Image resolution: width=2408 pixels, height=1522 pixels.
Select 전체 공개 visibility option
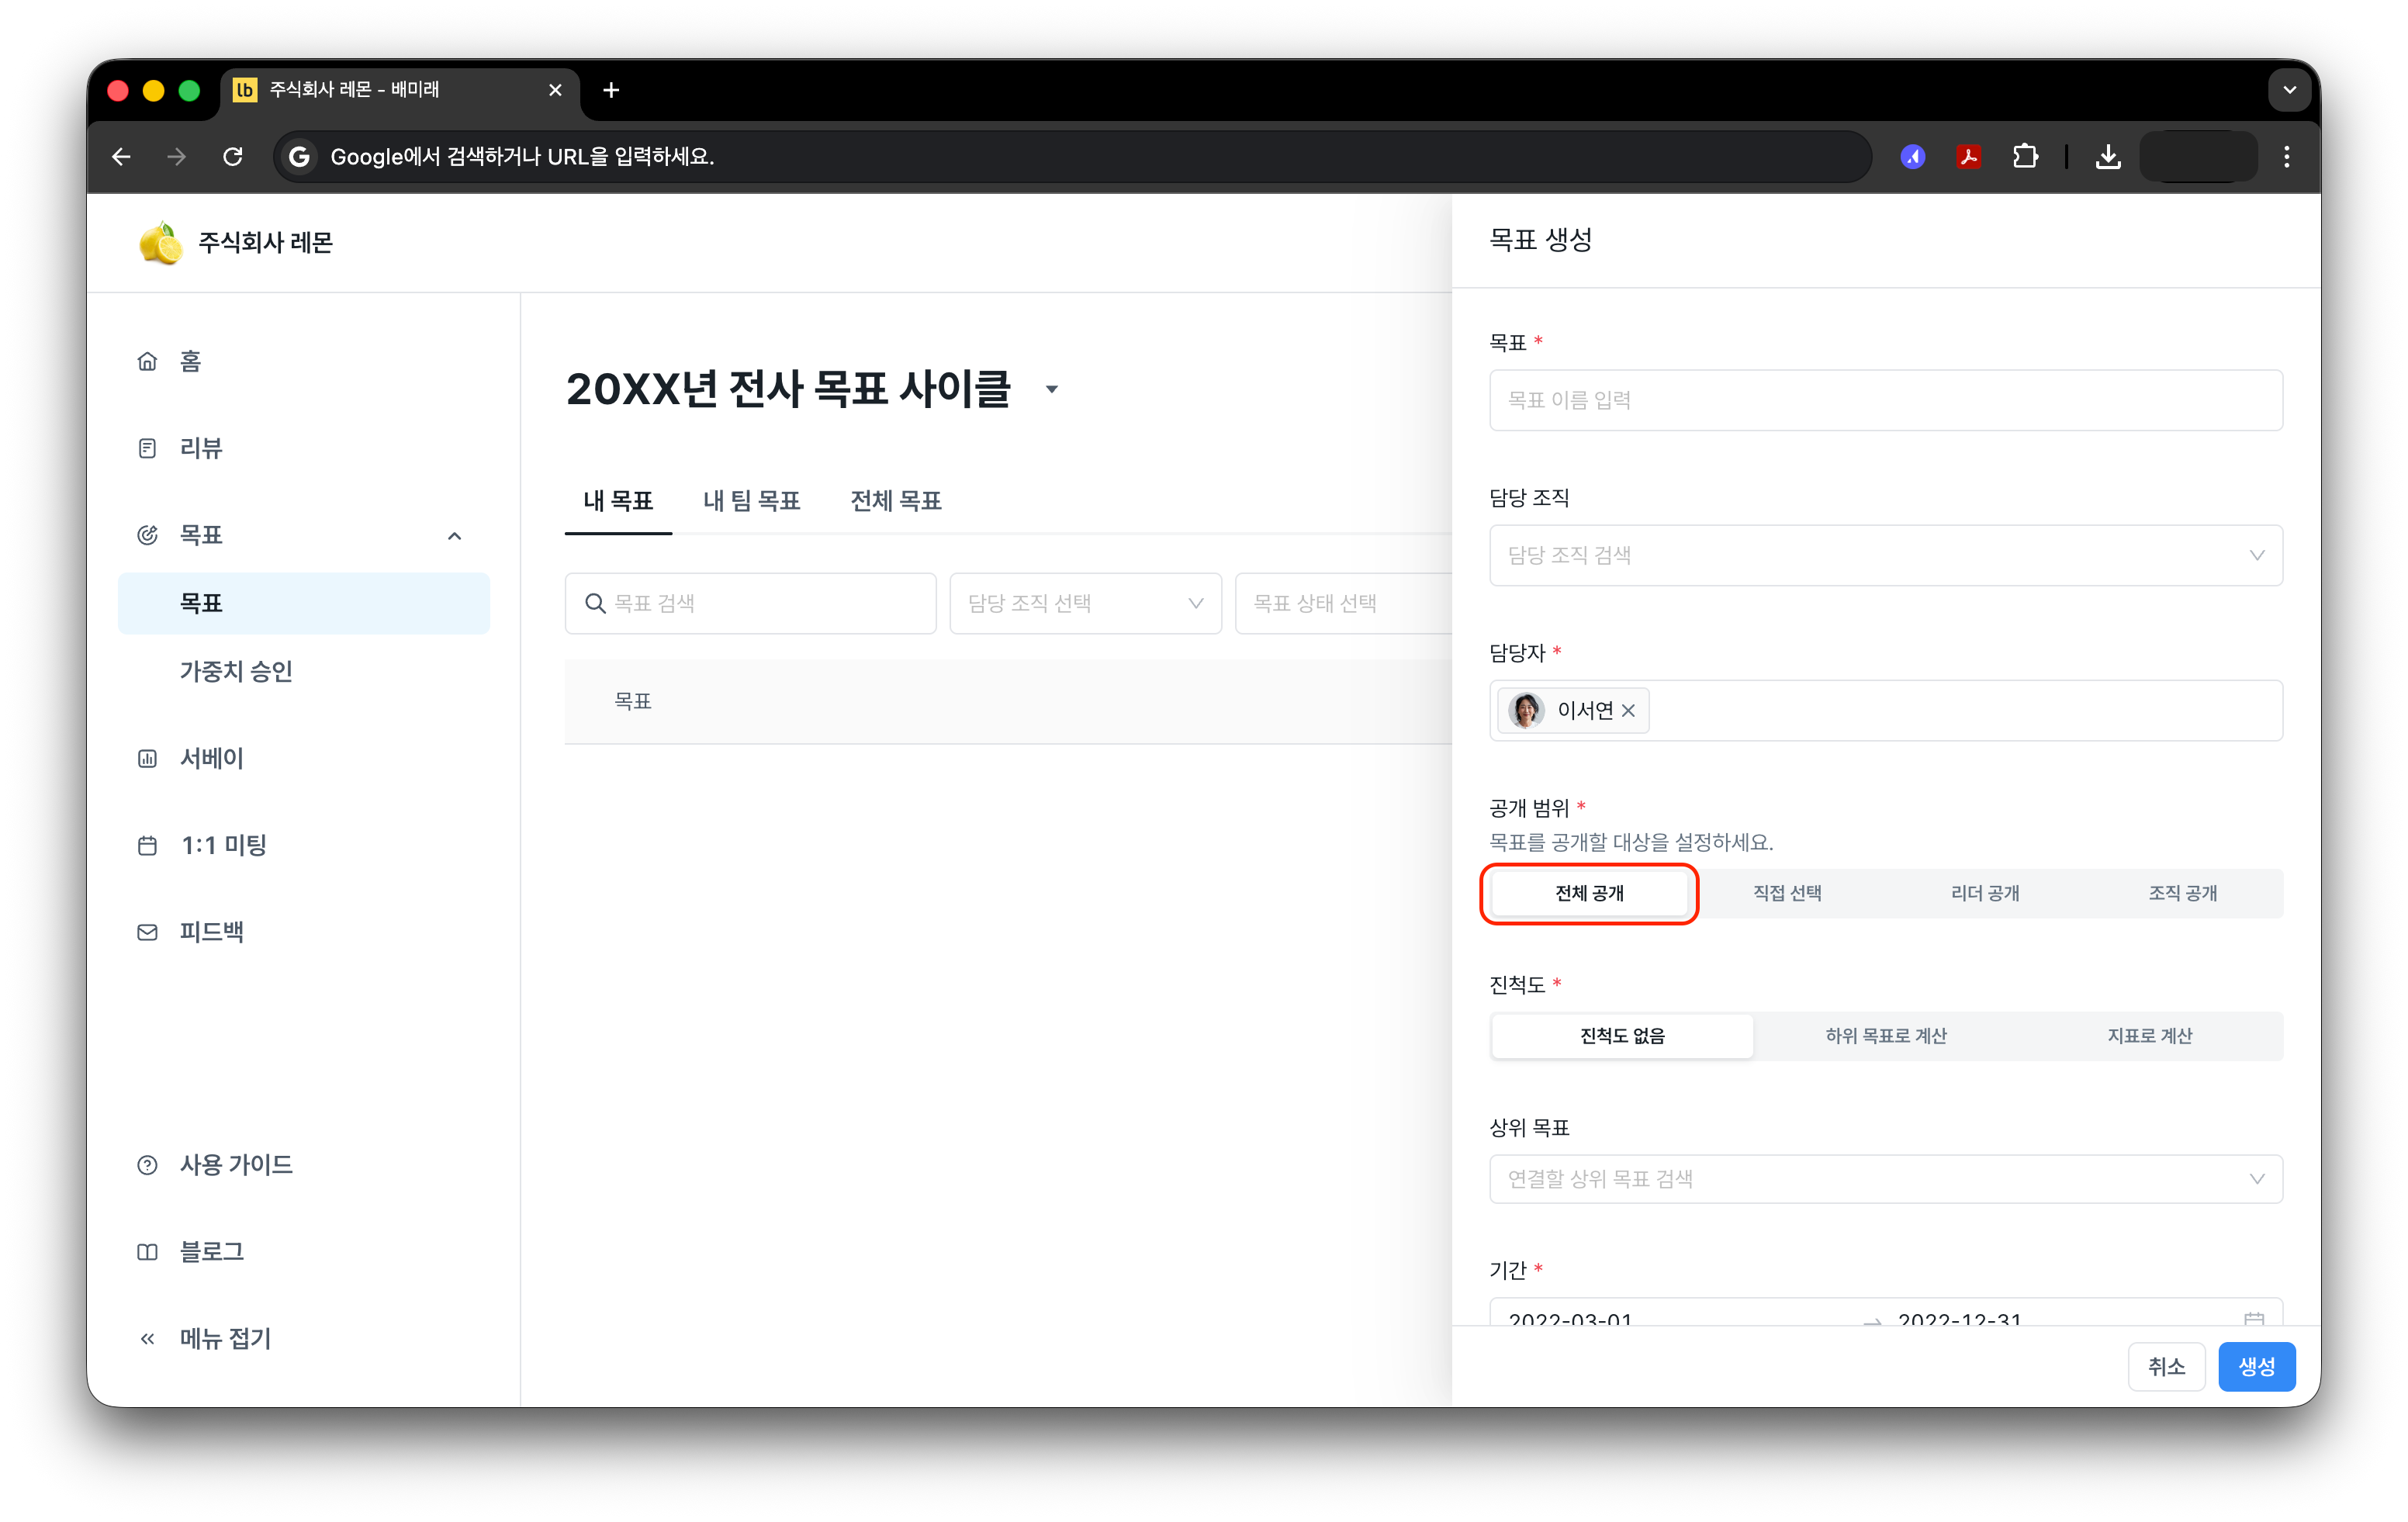click(x=1589, y=893)
